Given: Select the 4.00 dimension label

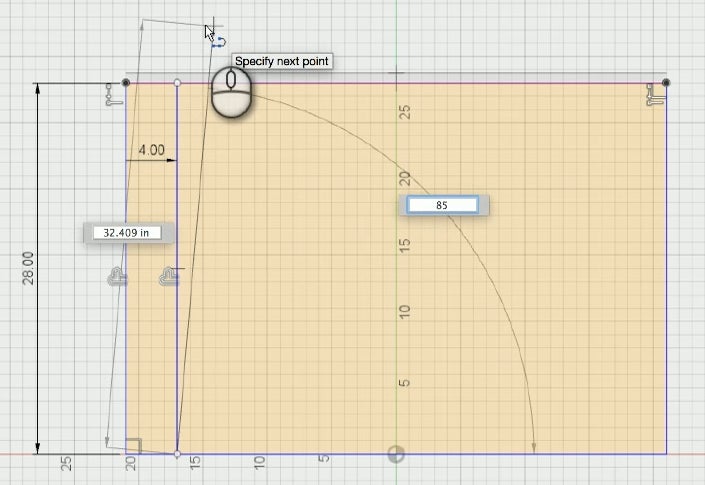Looking at the screenshot, I should [x=152, y=150].
